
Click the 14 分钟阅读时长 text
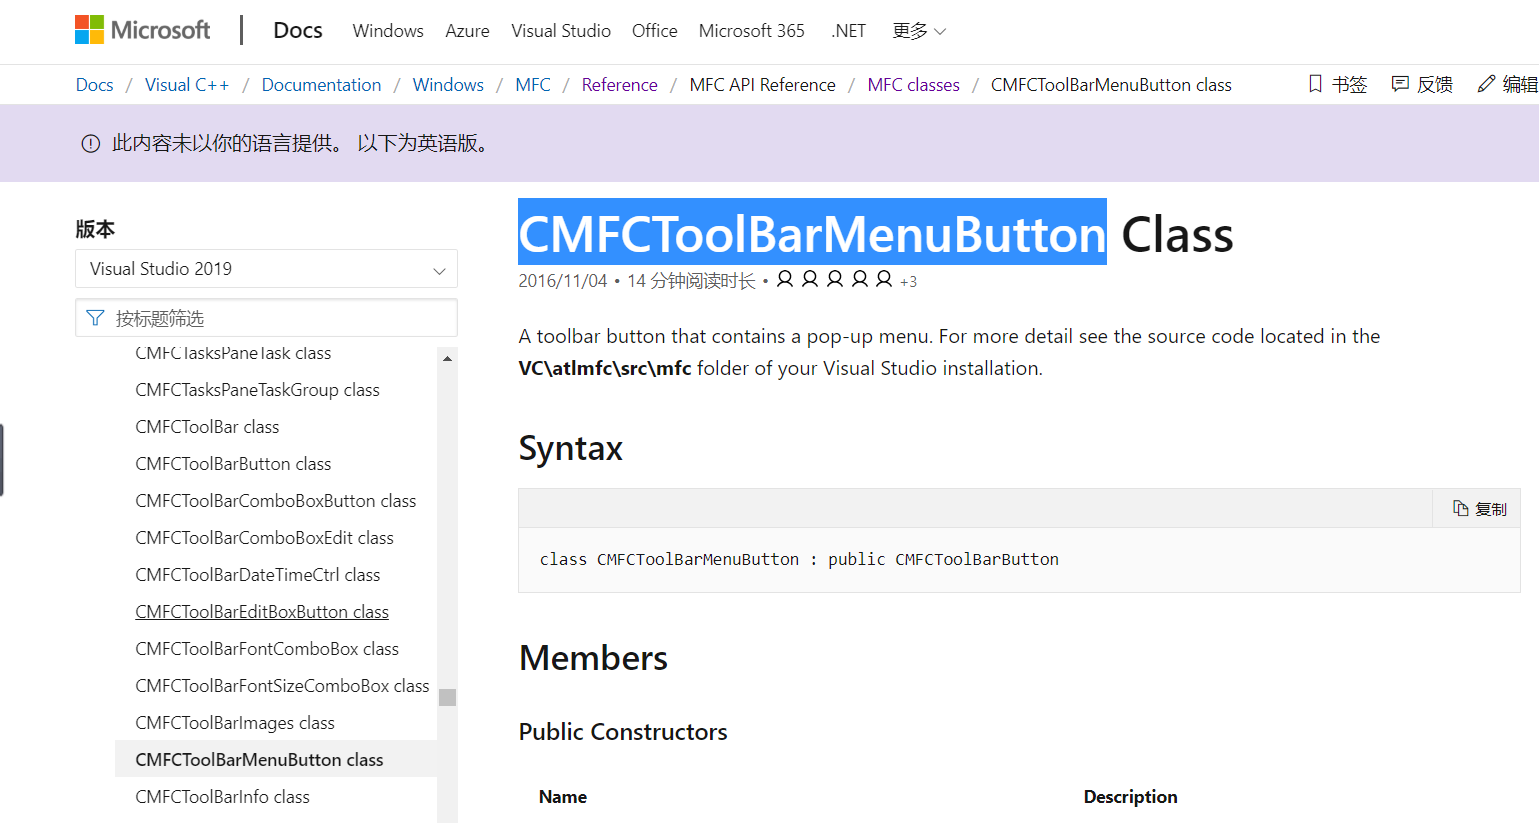tap(691, 281)
